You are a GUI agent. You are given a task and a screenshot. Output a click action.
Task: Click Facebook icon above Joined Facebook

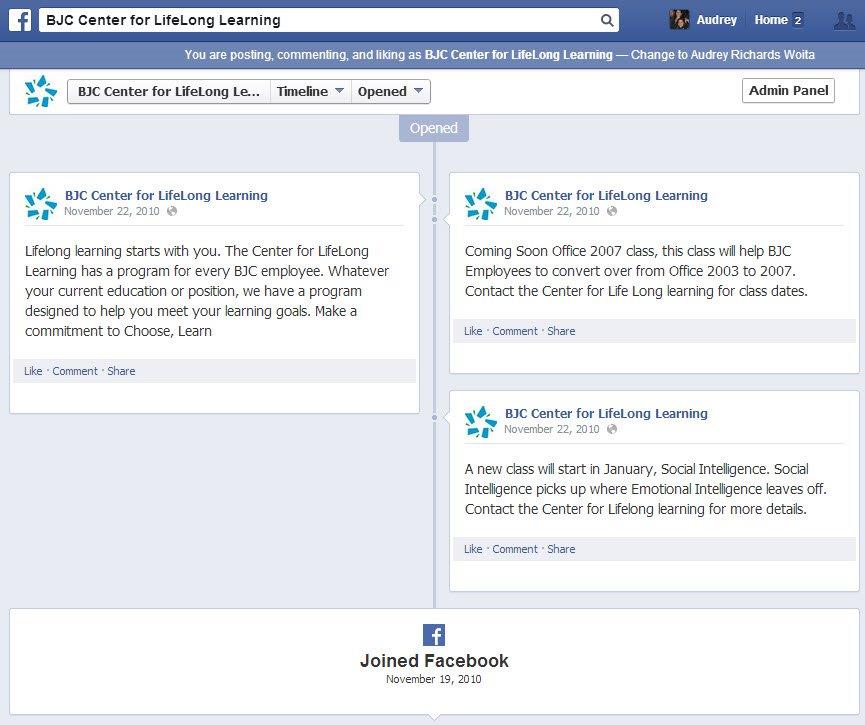[x=434, y=635]
